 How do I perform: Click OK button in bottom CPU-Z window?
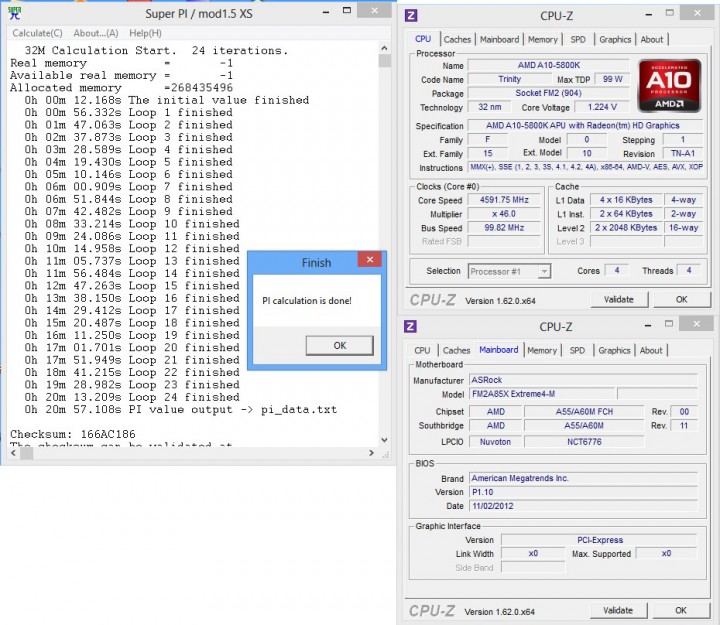tap(681, 610)
